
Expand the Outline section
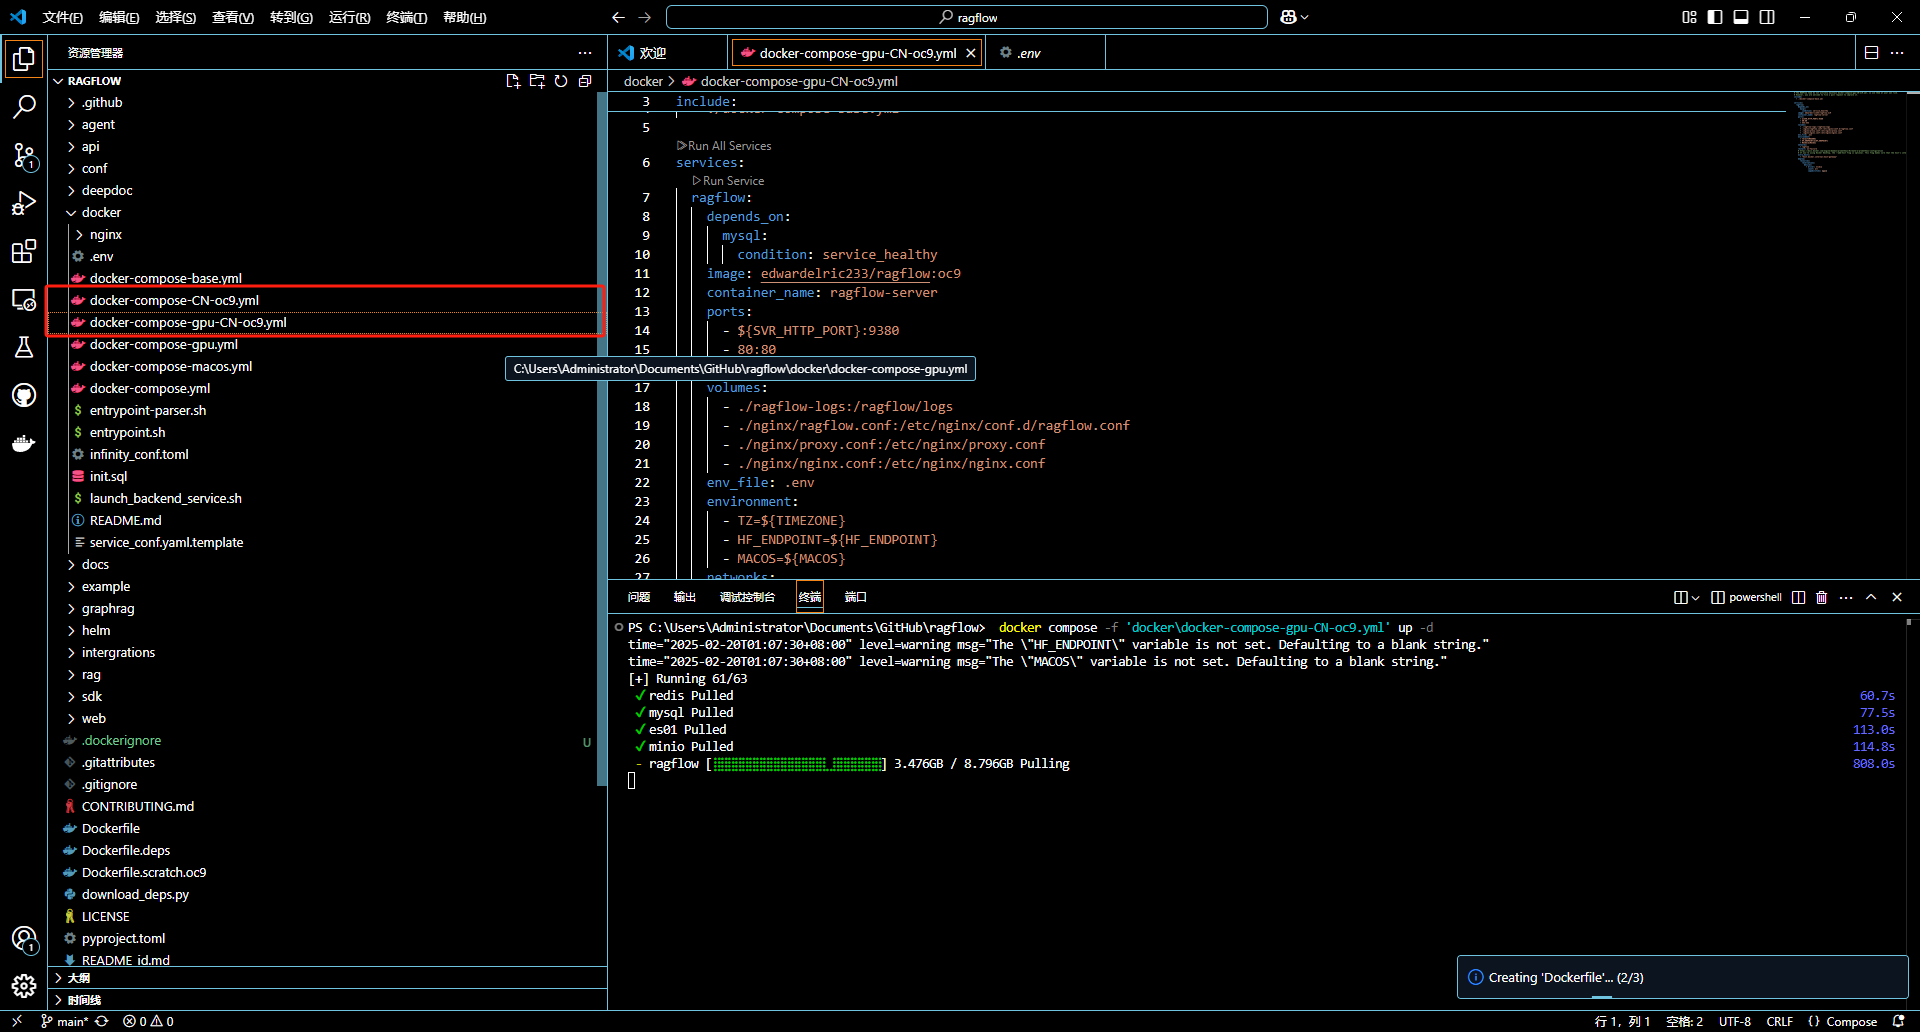(327, 978)
